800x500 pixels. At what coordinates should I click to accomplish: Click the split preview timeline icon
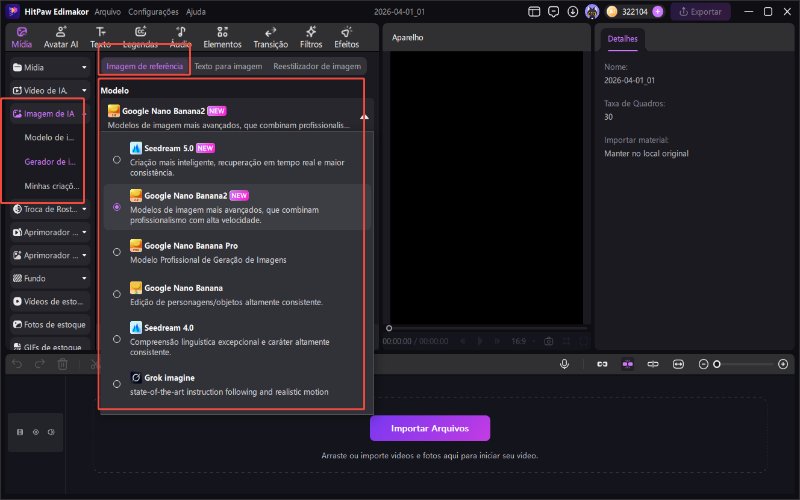tap(653, 364)
